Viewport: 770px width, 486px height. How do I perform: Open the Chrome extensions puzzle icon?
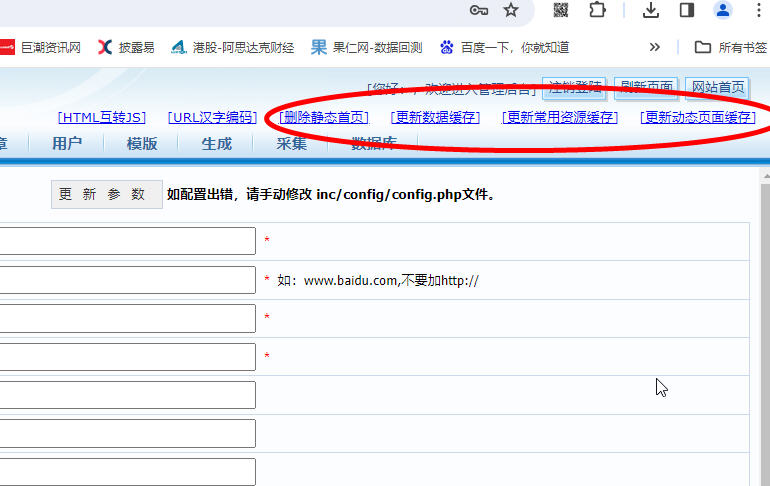pos(597,10)
